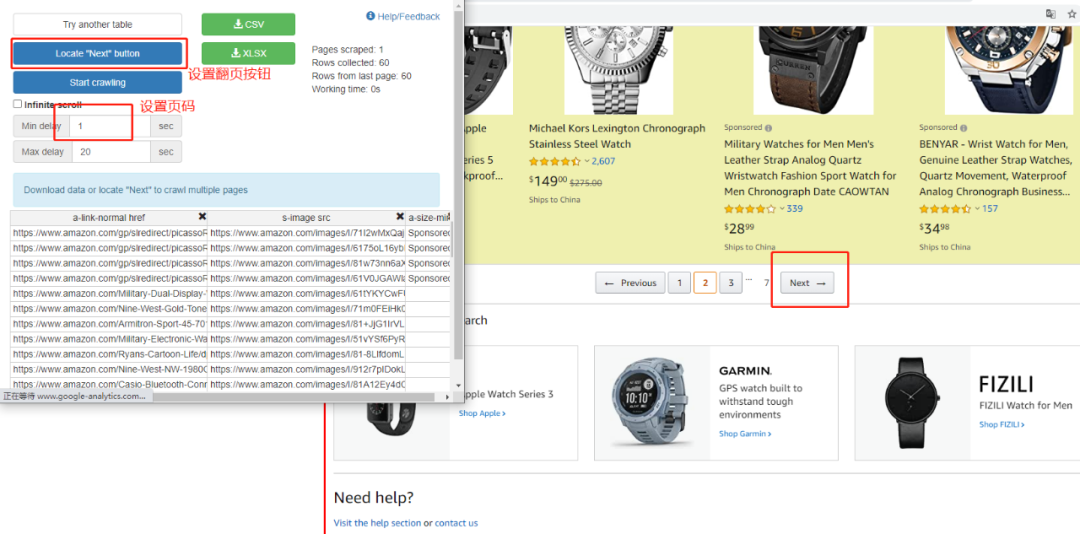Select the Nine-West-NW-1980 URL cell
The height and width of the screenshot is (534, 1080).
pos(109,369)
